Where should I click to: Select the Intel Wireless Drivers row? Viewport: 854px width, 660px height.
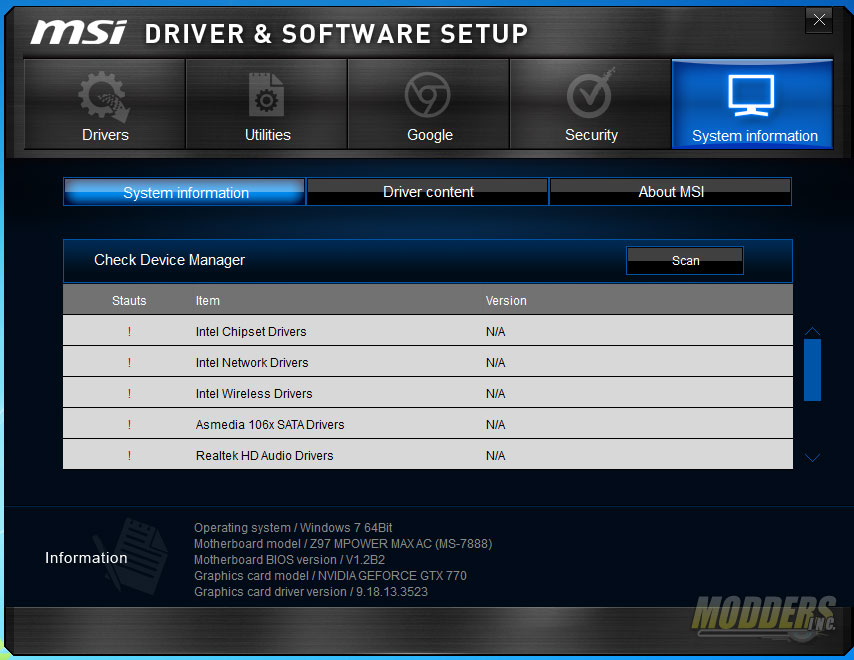click(x=428, y=392)
